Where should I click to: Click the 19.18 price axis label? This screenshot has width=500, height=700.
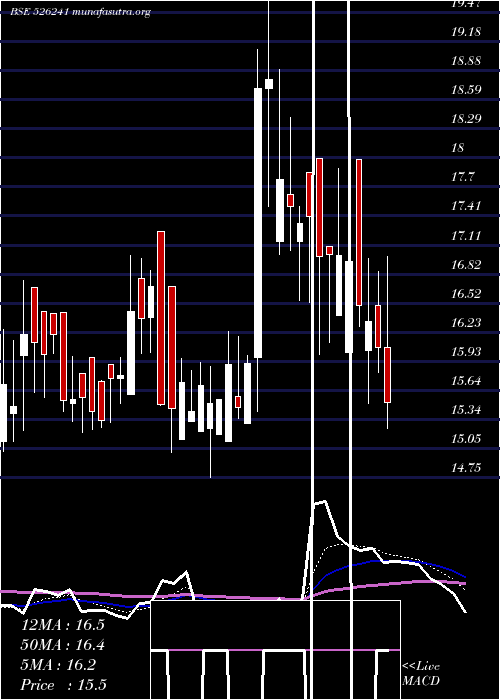click(x=466, y=32)
